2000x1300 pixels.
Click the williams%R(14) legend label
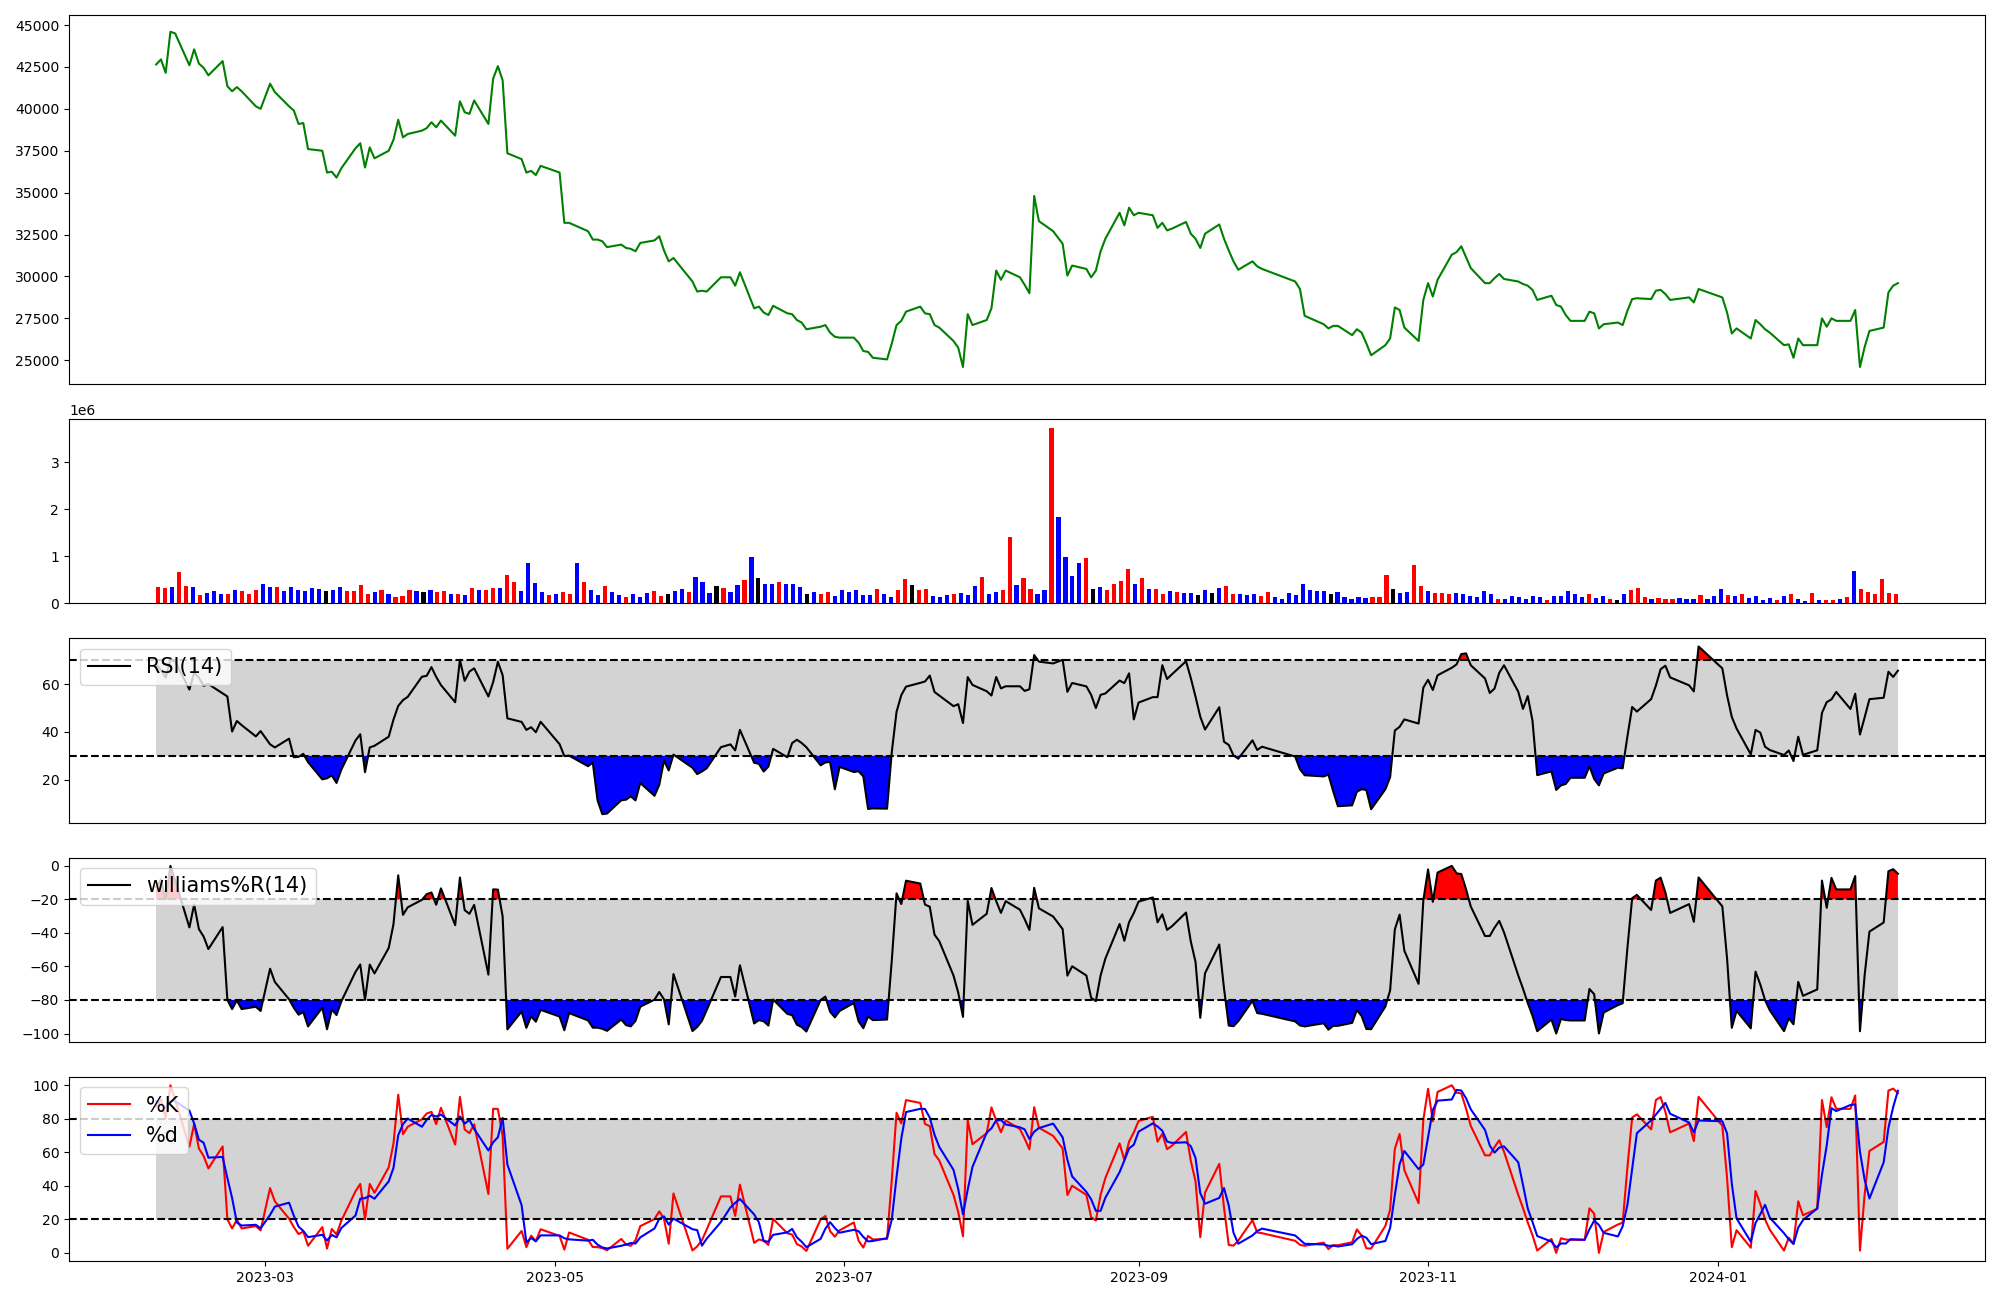pos(226,885)
